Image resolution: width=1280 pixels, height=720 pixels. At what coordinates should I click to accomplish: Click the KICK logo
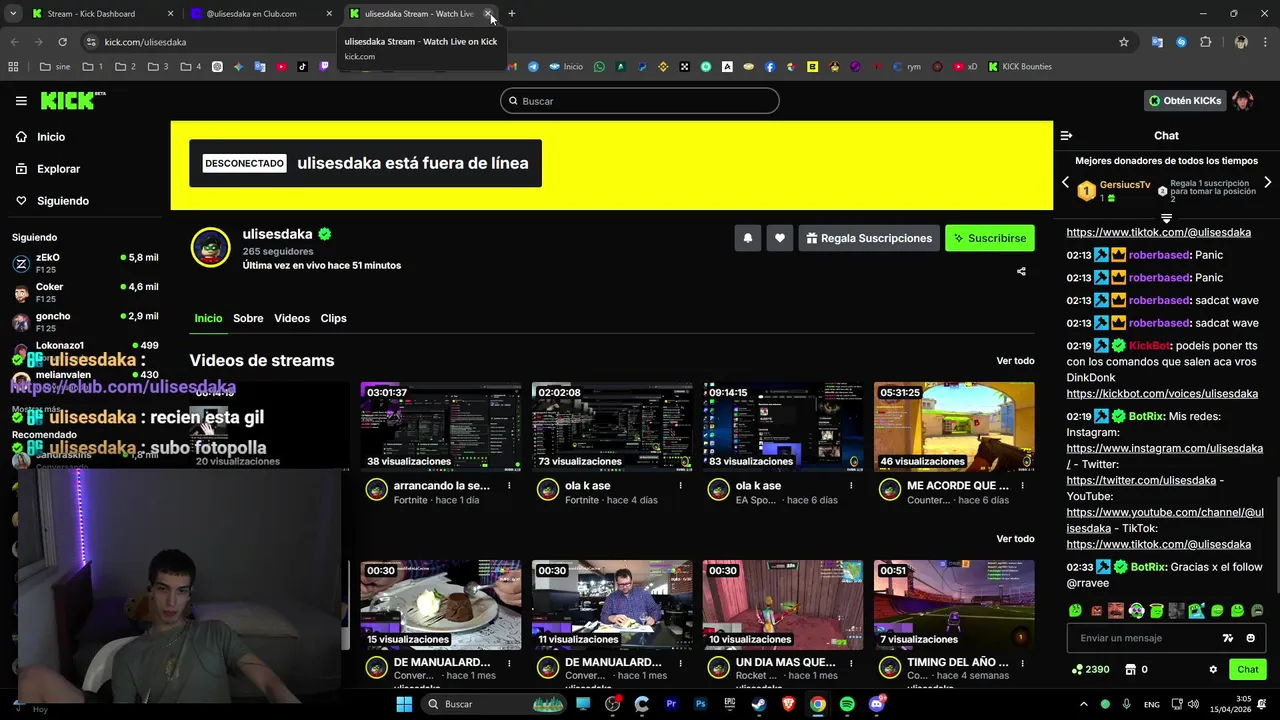(73, 100)
